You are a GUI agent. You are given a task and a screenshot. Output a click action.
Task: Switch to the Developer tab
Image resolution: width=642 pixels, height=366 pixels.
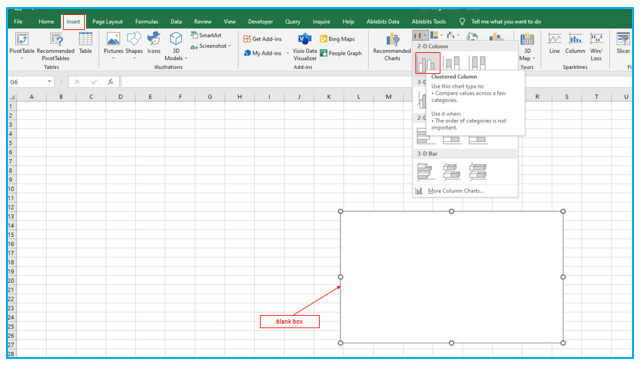(x=260, y=22)
